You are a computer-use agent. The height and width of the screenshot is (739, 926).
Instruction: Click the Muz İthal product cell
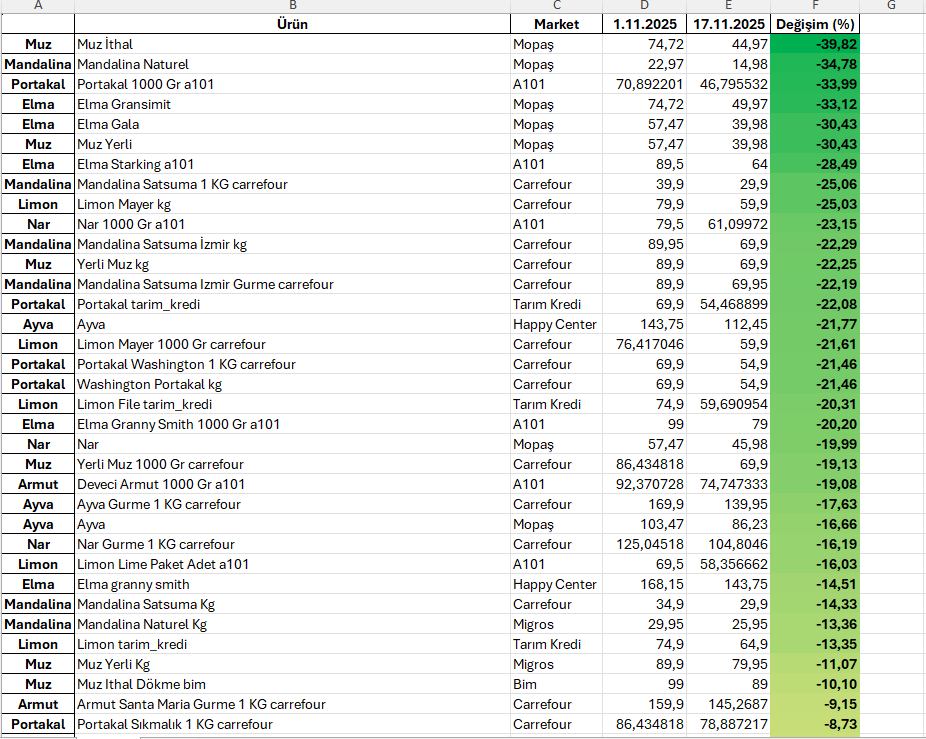tap(292, 44)
